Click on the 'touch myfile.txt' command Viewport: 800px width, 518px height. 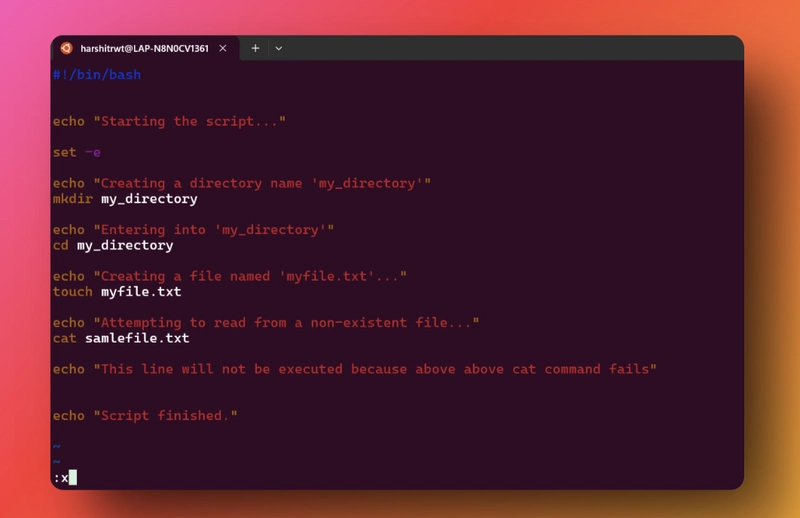pyautogui.click(x=117, y=292)
